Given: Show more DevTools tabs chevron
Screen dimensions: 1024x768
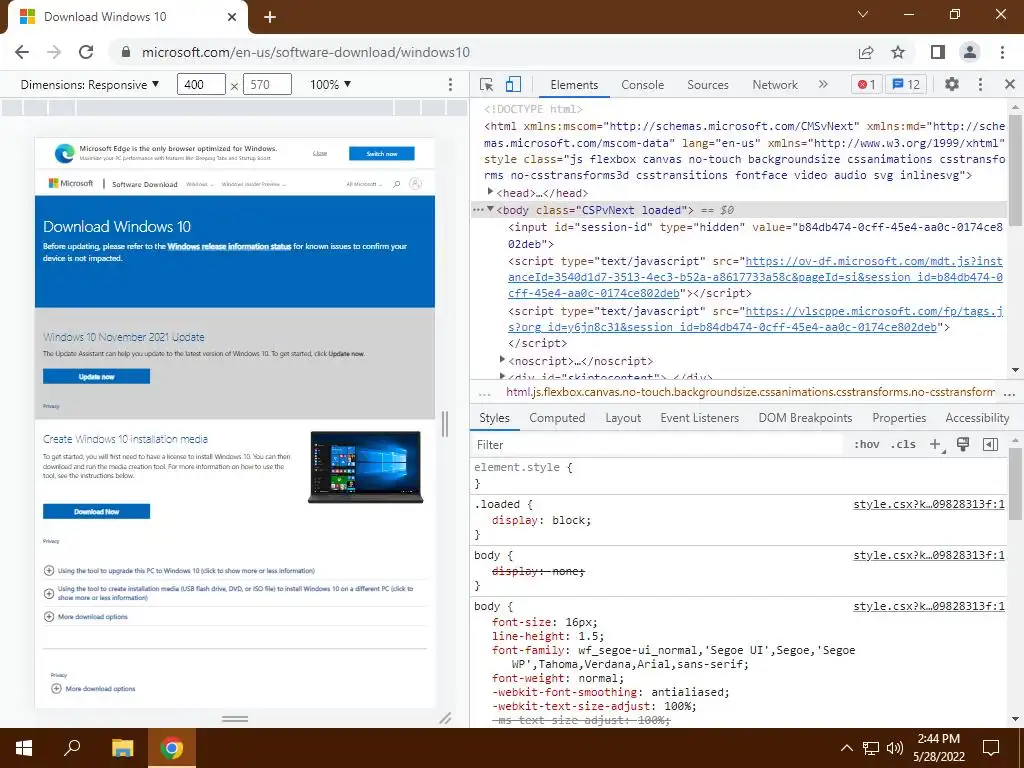Looking at the screenshot, I should (x=823, y=84).
